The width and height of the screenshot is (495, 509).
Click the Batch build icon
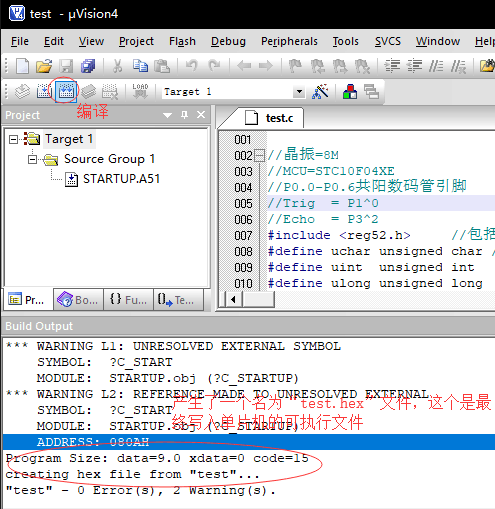(88, 91)
